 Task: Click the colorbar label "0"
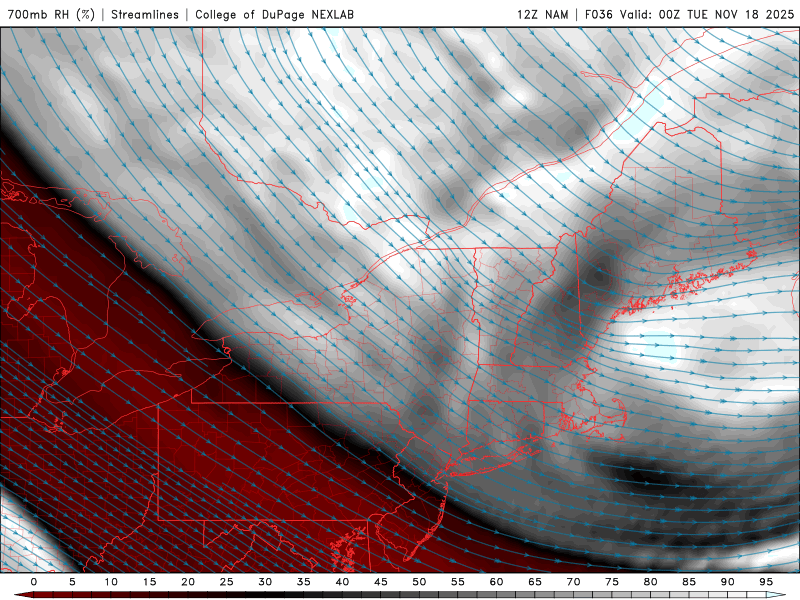[x=34, y=582]
